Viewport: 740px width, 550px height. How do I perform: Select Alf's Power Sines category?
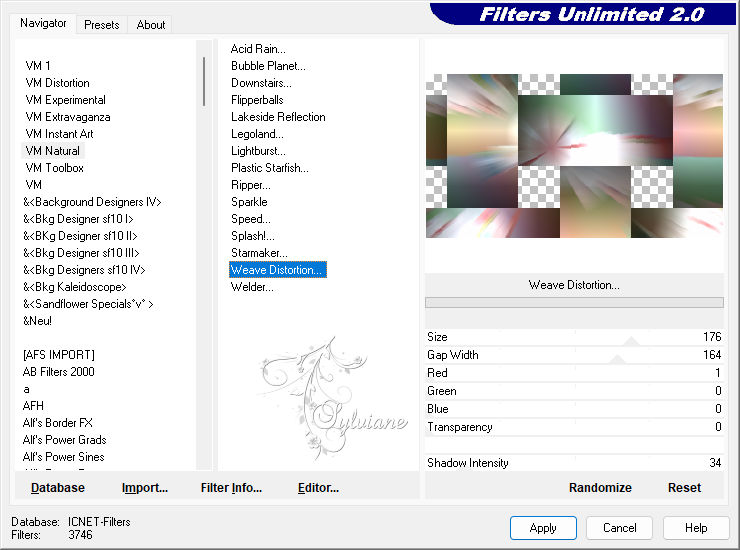click(x=63, y=457)
